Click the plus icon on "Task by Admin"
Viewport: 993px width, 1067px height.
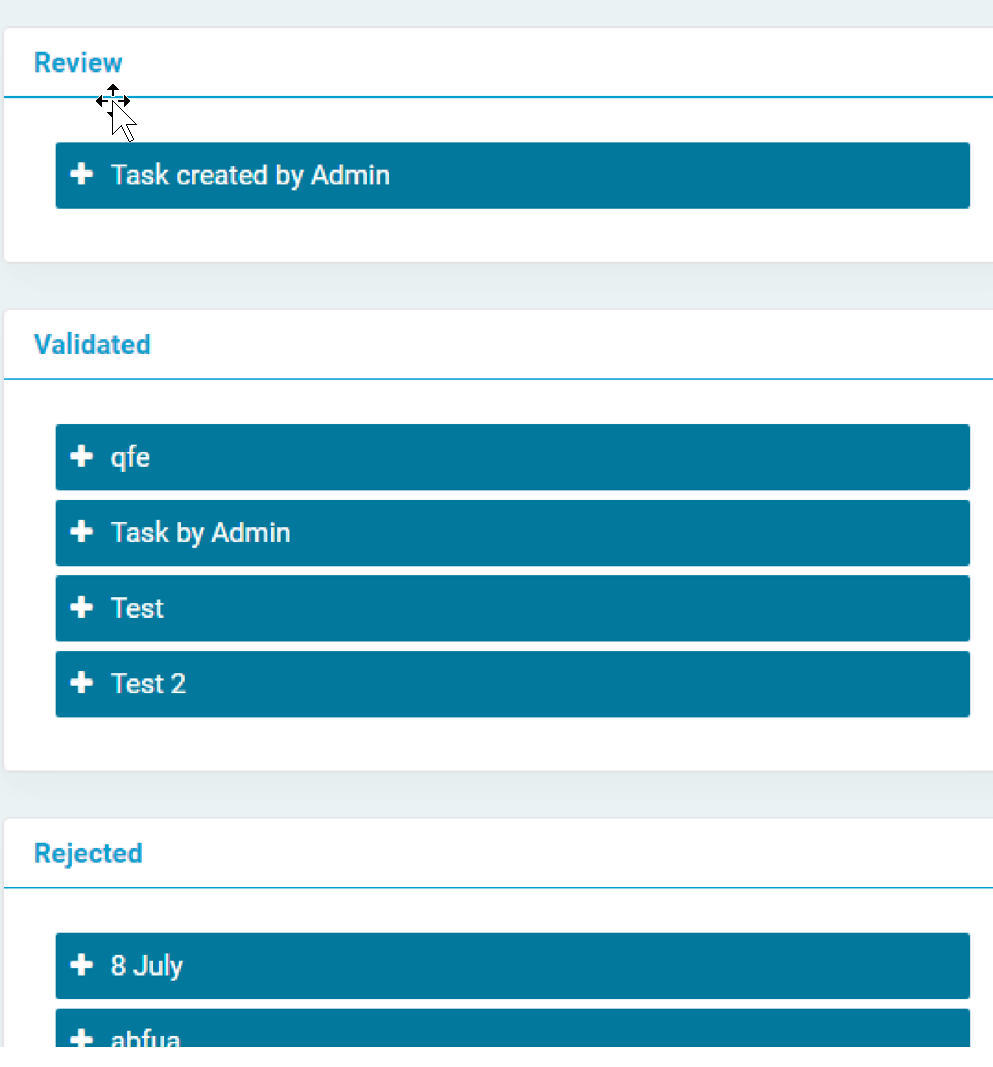click(82, 533)
